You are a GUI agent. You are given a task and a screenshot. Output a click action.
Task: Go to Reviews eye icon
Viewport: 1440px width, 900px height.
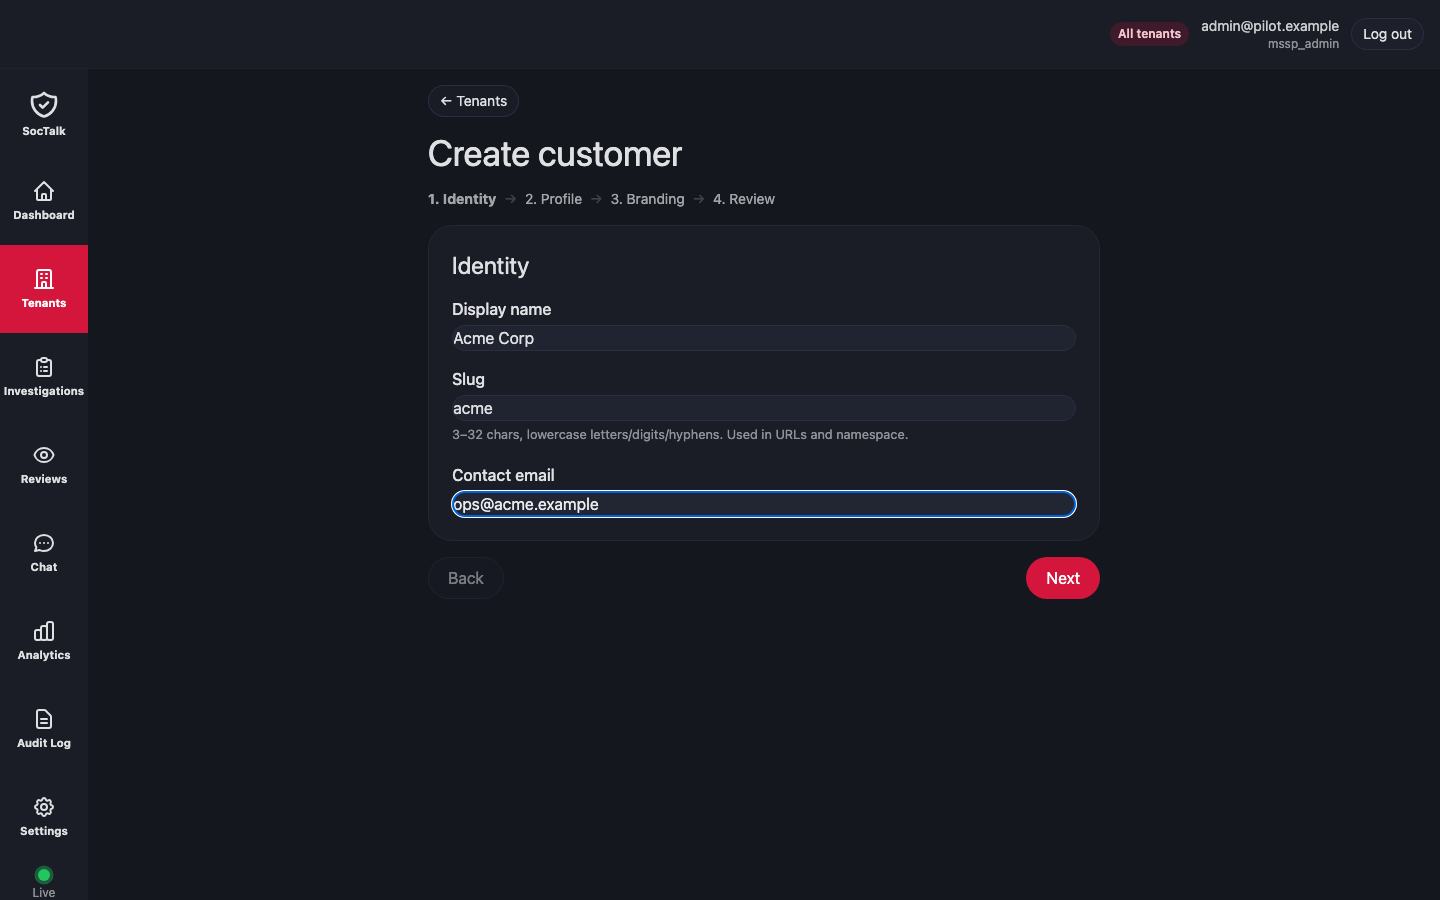pyautogui.click(x=44, y=455)
